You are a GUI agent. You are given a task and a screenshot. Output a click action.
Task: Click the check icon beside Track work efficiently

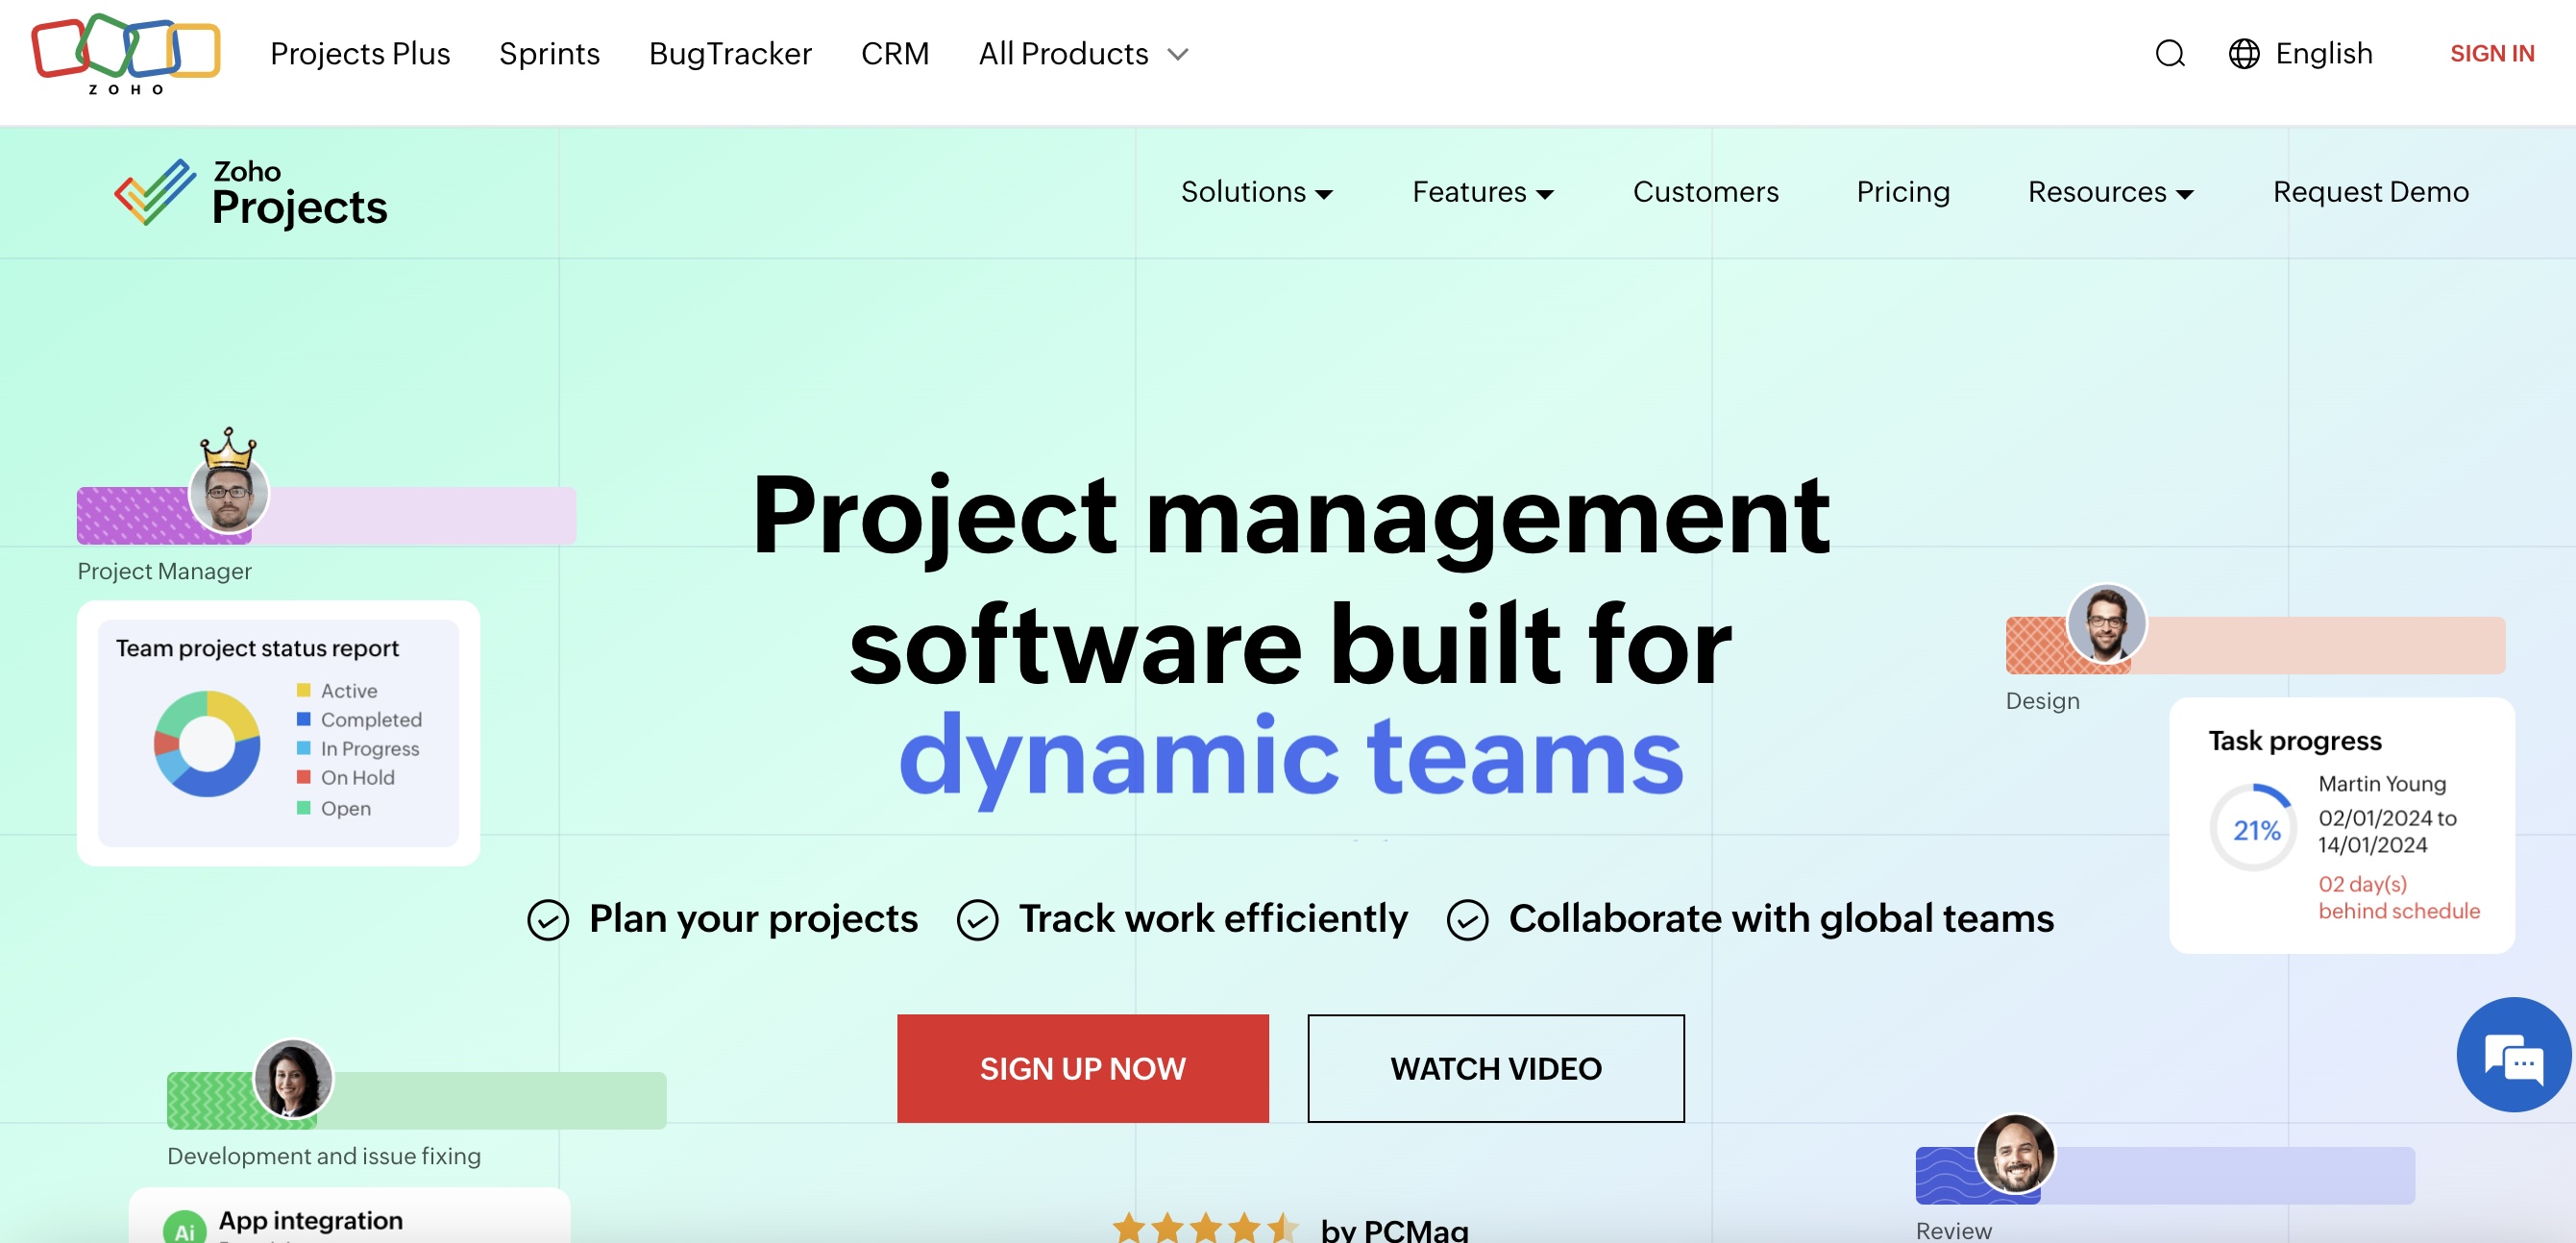(977, 920)
